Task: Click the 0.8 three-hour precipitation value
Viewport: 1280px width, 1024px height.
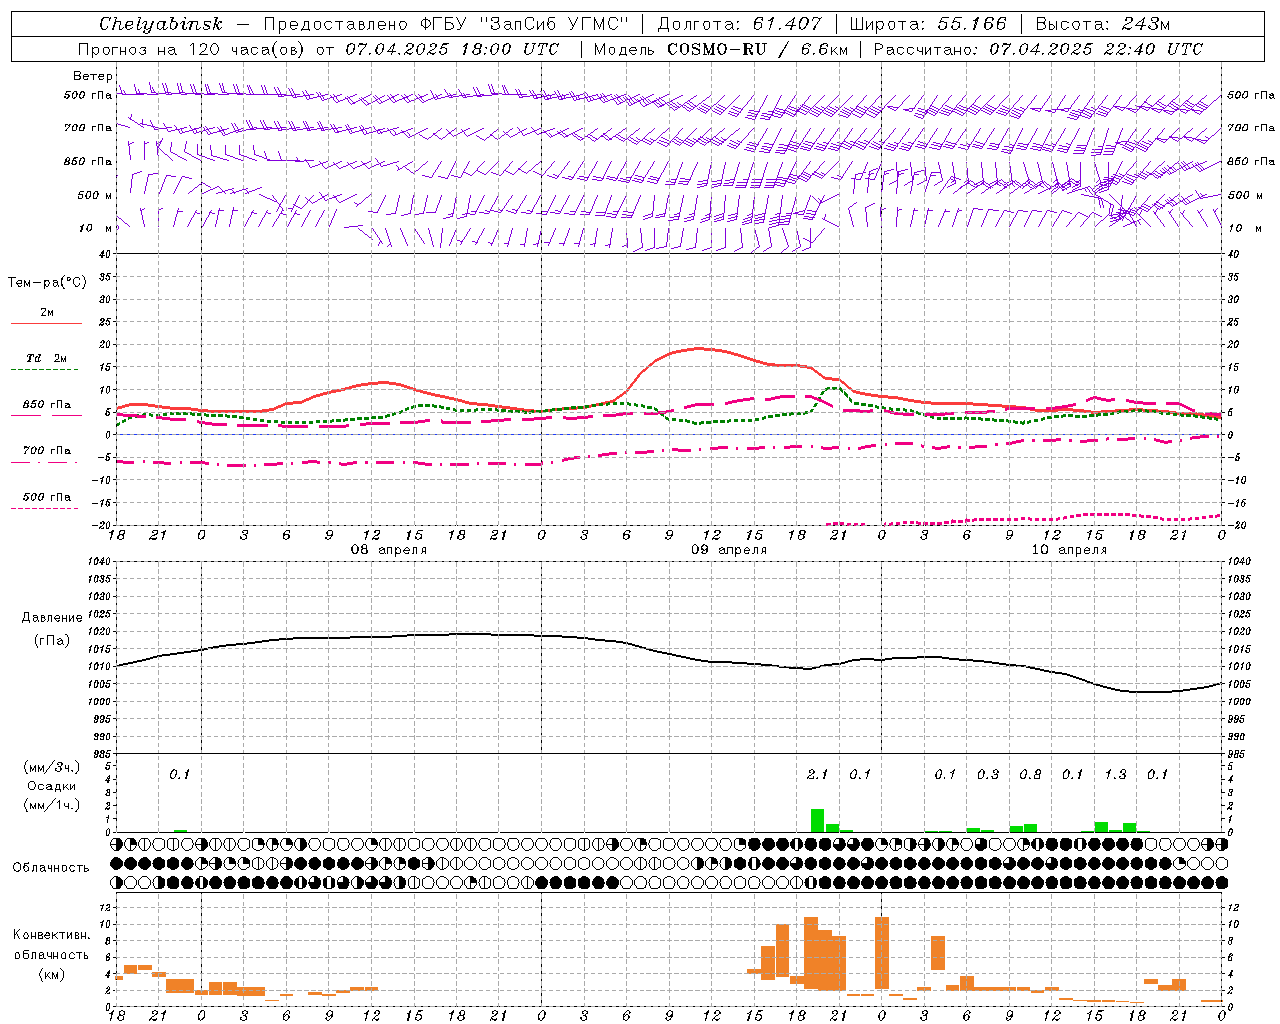Action: click(x=1030, y=774)
